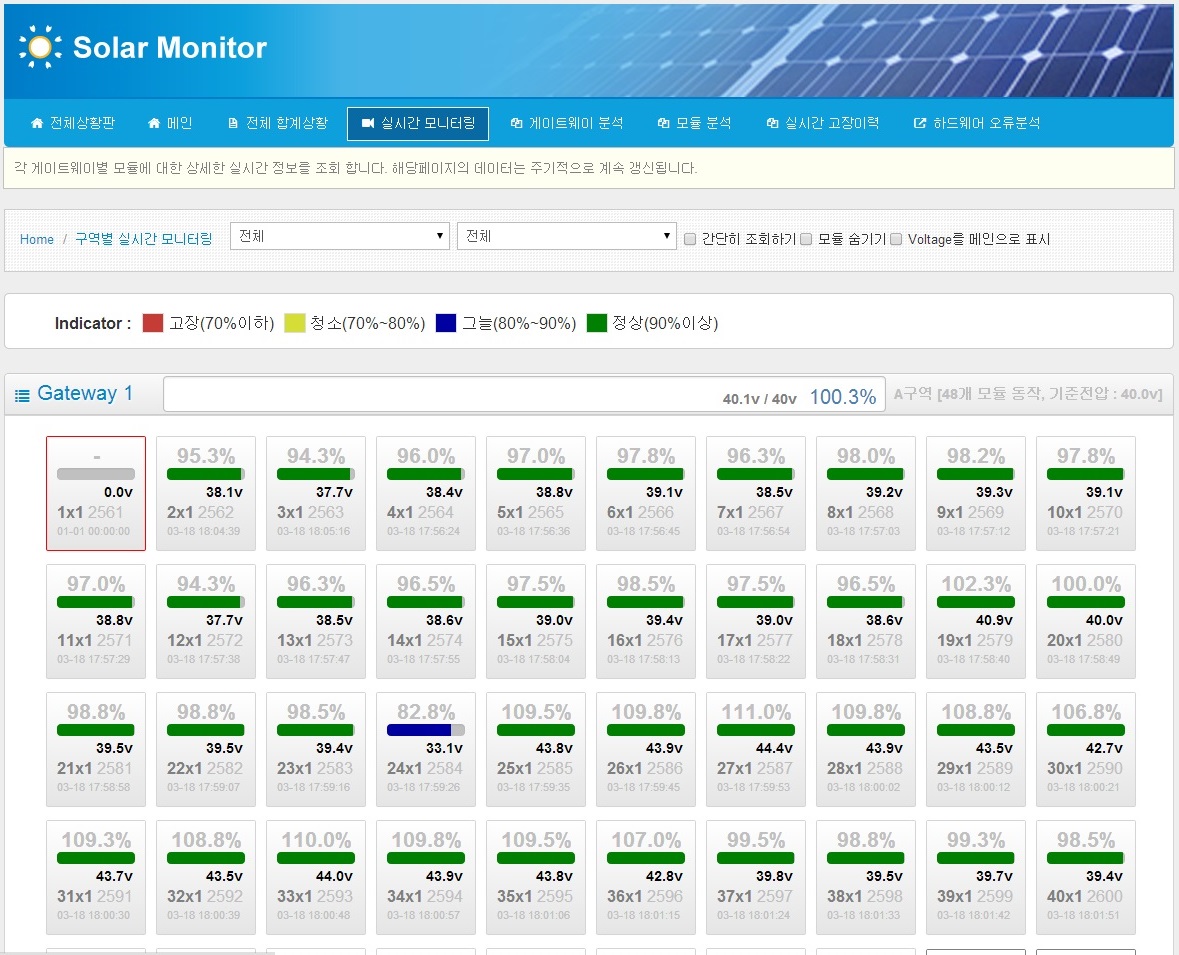Open 하드웨어 오류분석 menu
The image size is (1179, 955).
[x=977, y=123]
